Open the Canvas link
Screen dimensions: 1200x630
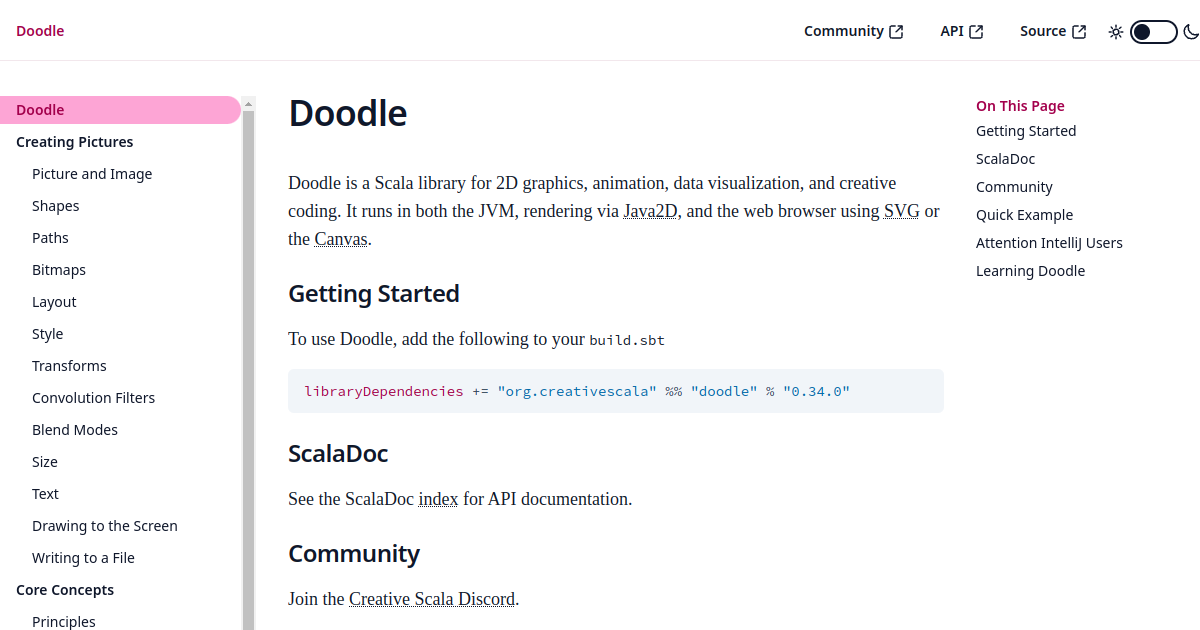pyautogui.click(x=341, y=239)
